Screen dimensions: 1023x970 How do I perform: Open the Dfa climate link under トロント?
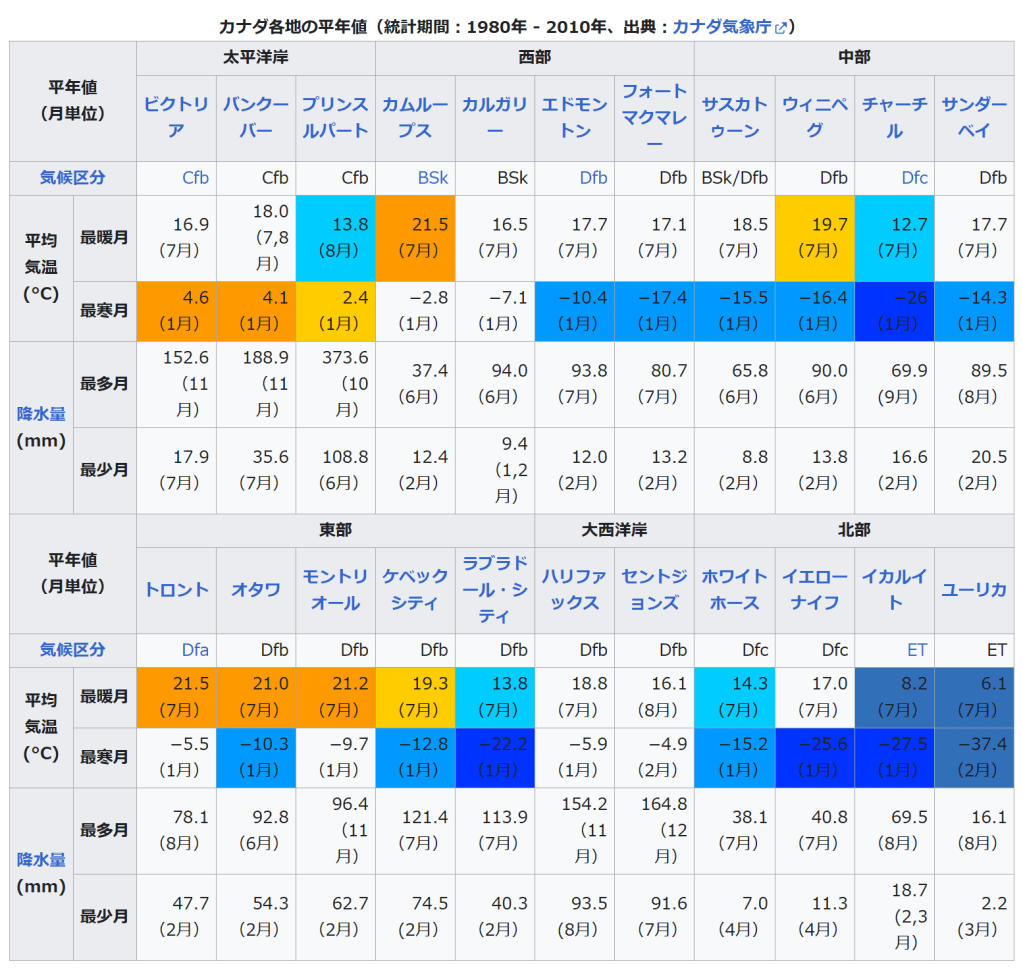[x=196, y=650]
